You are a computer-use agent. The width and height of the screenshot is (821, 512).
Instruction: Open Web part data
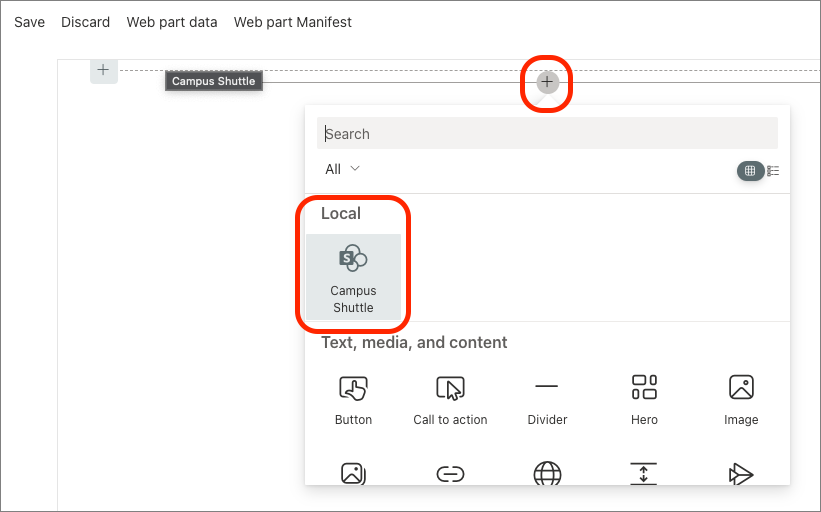tap(172, 22)
